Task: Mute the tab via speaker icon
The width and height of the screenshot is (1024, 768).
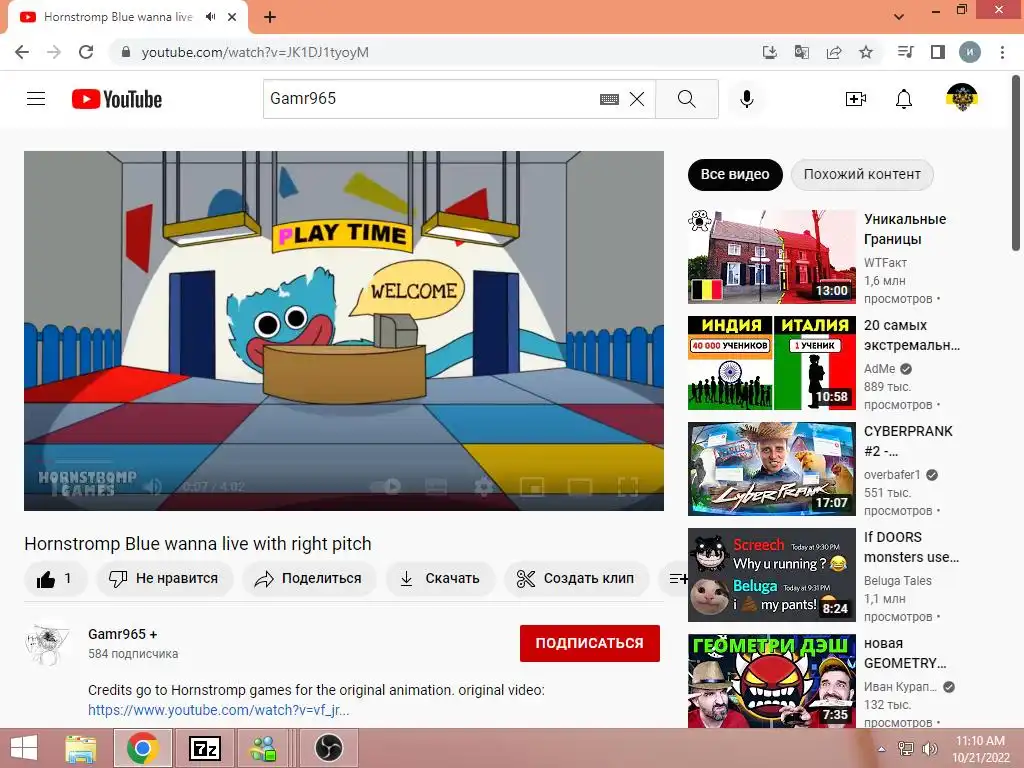Action: pos(210,17)
